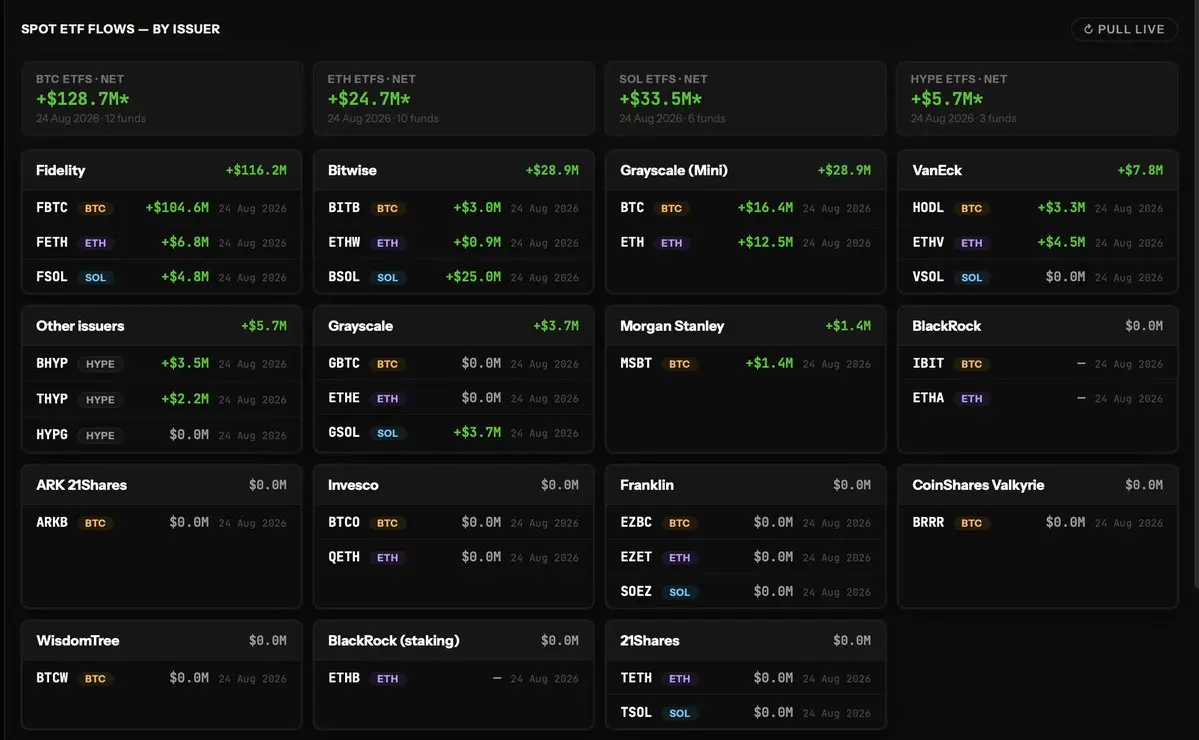The height and width of the screenshot is (740, 1199).
Task: Click the SPOT ETF FLOWS — BY ISSUER title
Action: click(120, 29)
